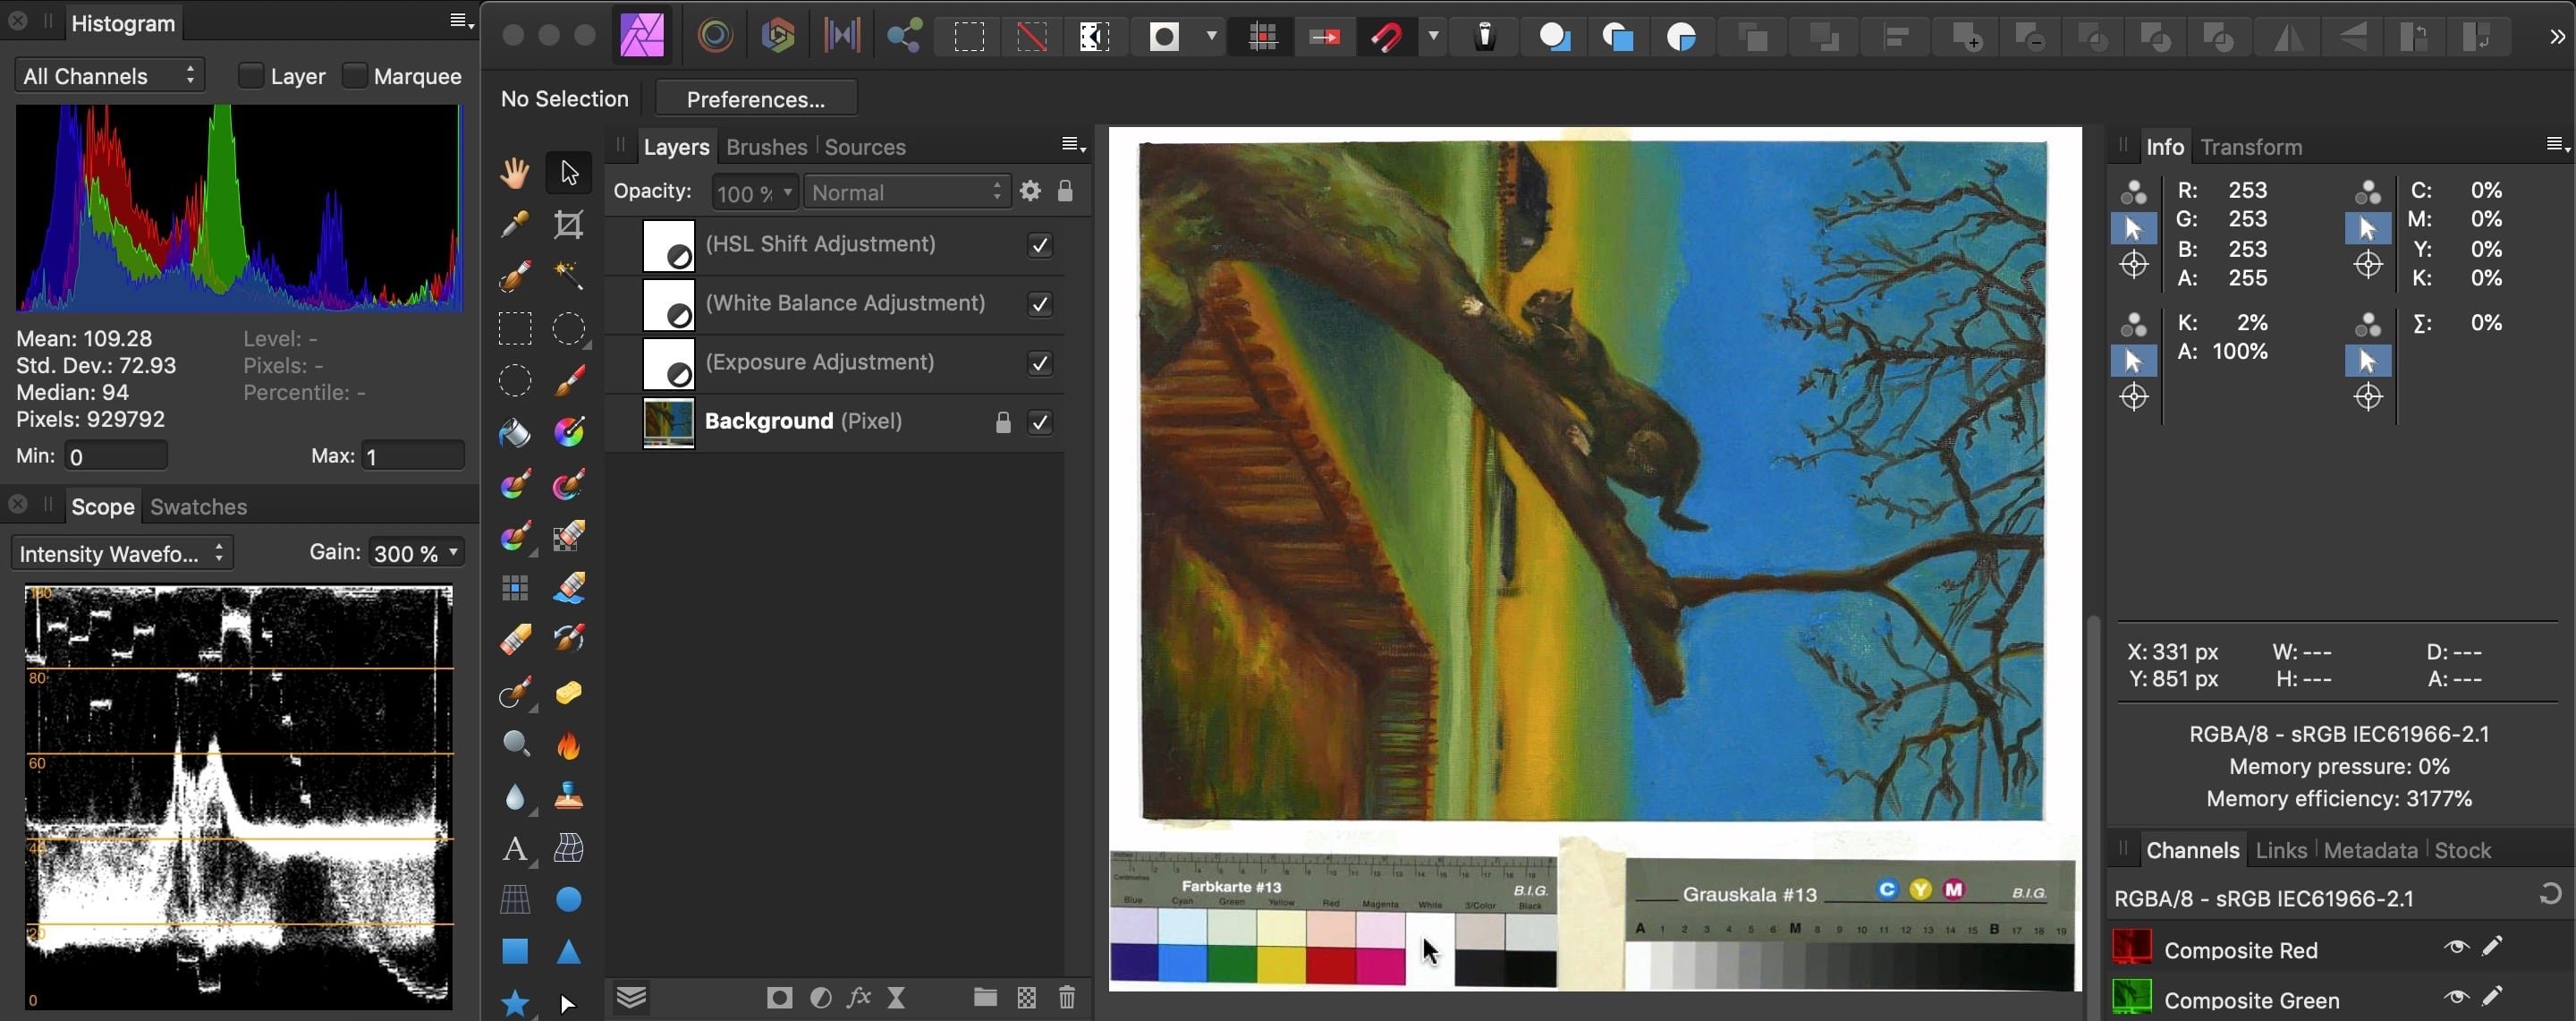Select the Paint Brush tool
This screenshot has width=2576, height=1021.
tap(569, 380)
